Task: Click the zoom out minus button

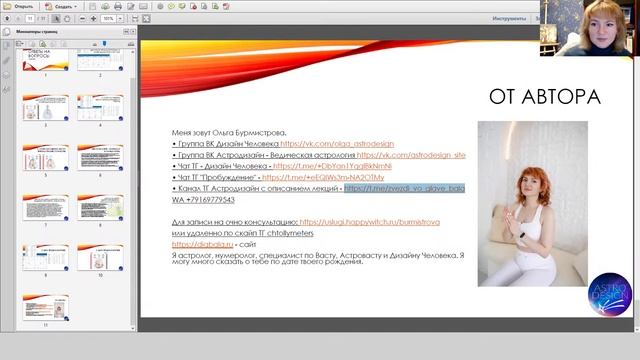Action: coord(82,18)
